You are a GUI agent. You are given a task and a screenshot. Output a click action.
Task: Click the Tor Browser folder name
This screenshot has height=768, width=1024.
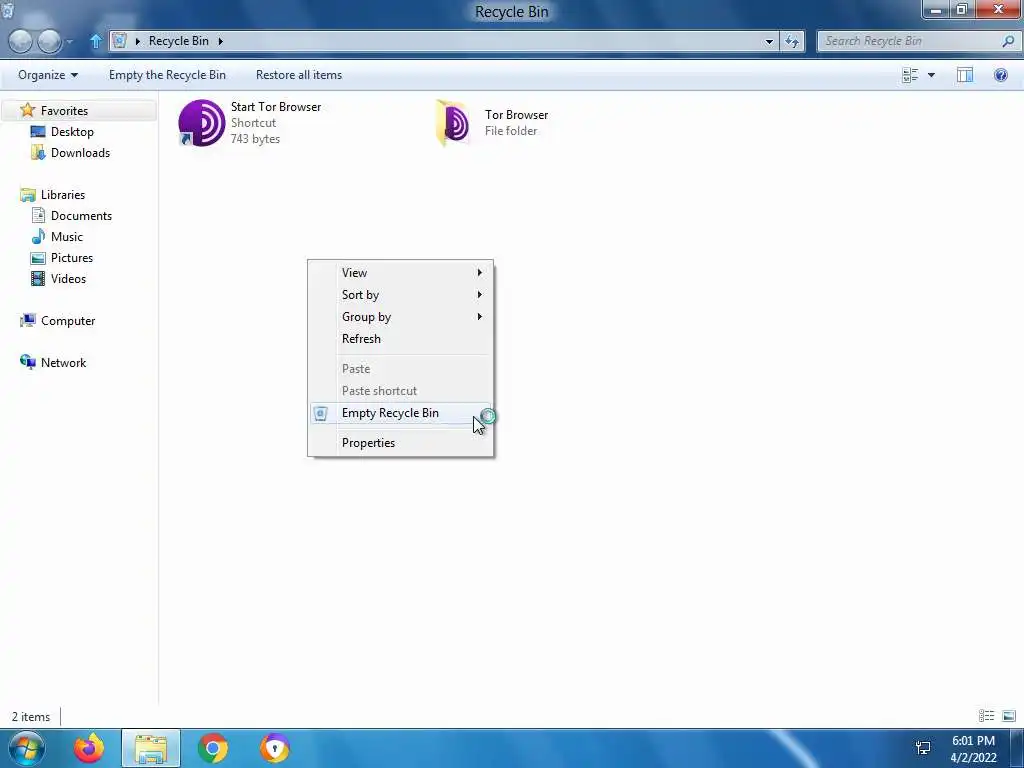click(x=516, y=115)
